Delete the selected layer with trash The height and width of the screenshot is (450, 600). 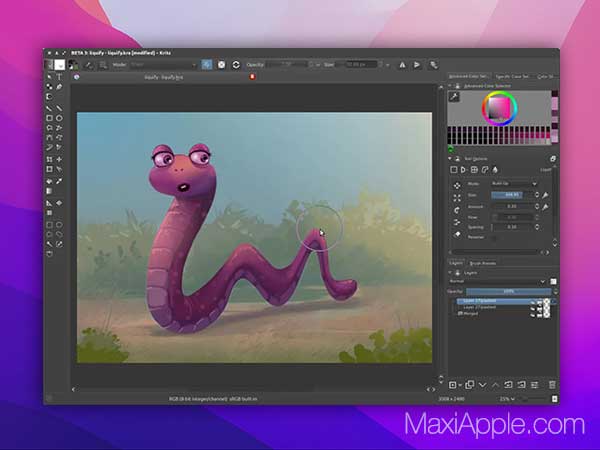click(552, 385)
